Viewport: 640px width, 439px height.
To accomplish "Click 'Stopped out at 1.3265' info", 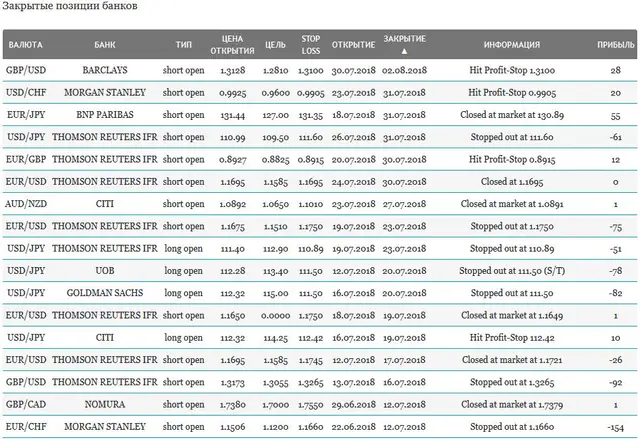I will (x=512, y=382).
